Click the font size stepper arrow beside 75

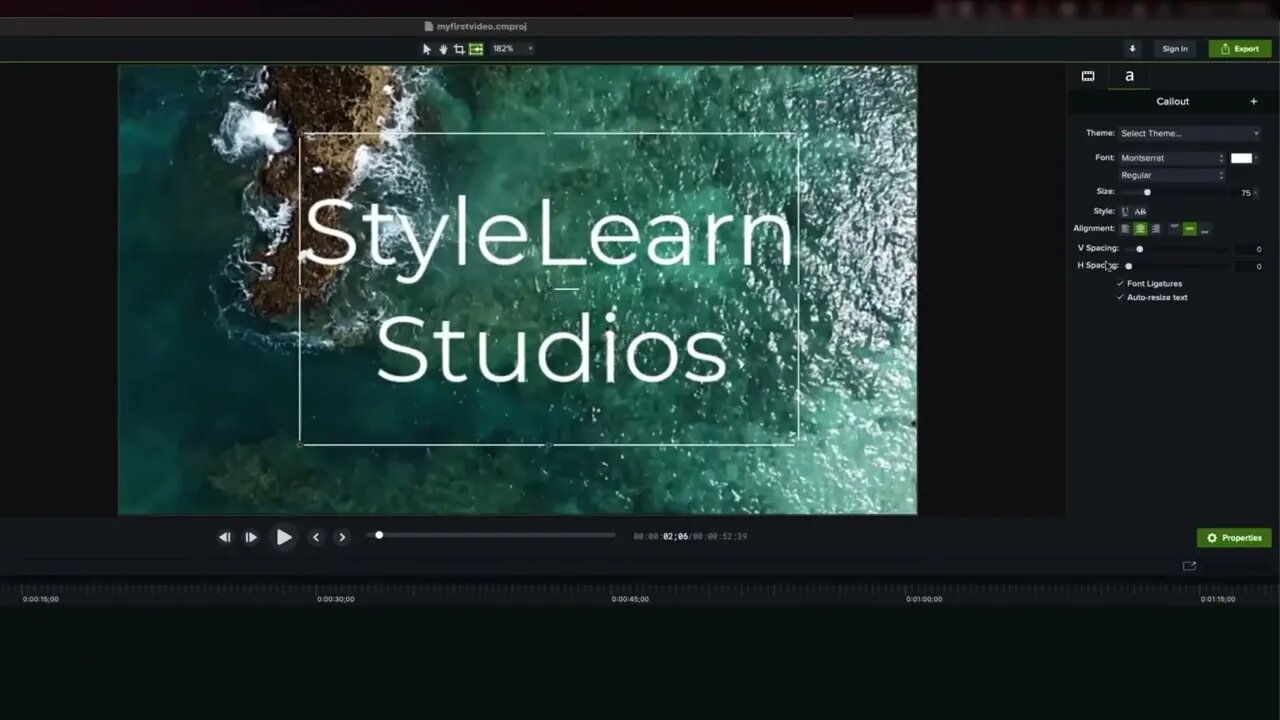[x=1257, y=193]
